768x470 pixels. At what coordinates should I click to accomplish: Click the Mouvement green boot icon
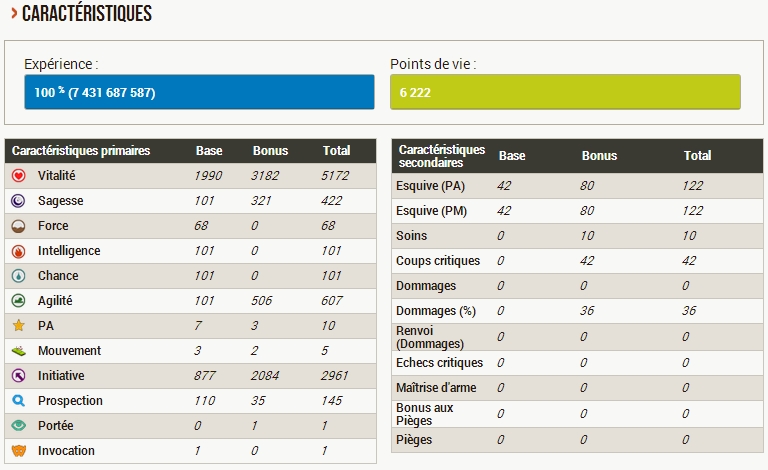point(19,351)
